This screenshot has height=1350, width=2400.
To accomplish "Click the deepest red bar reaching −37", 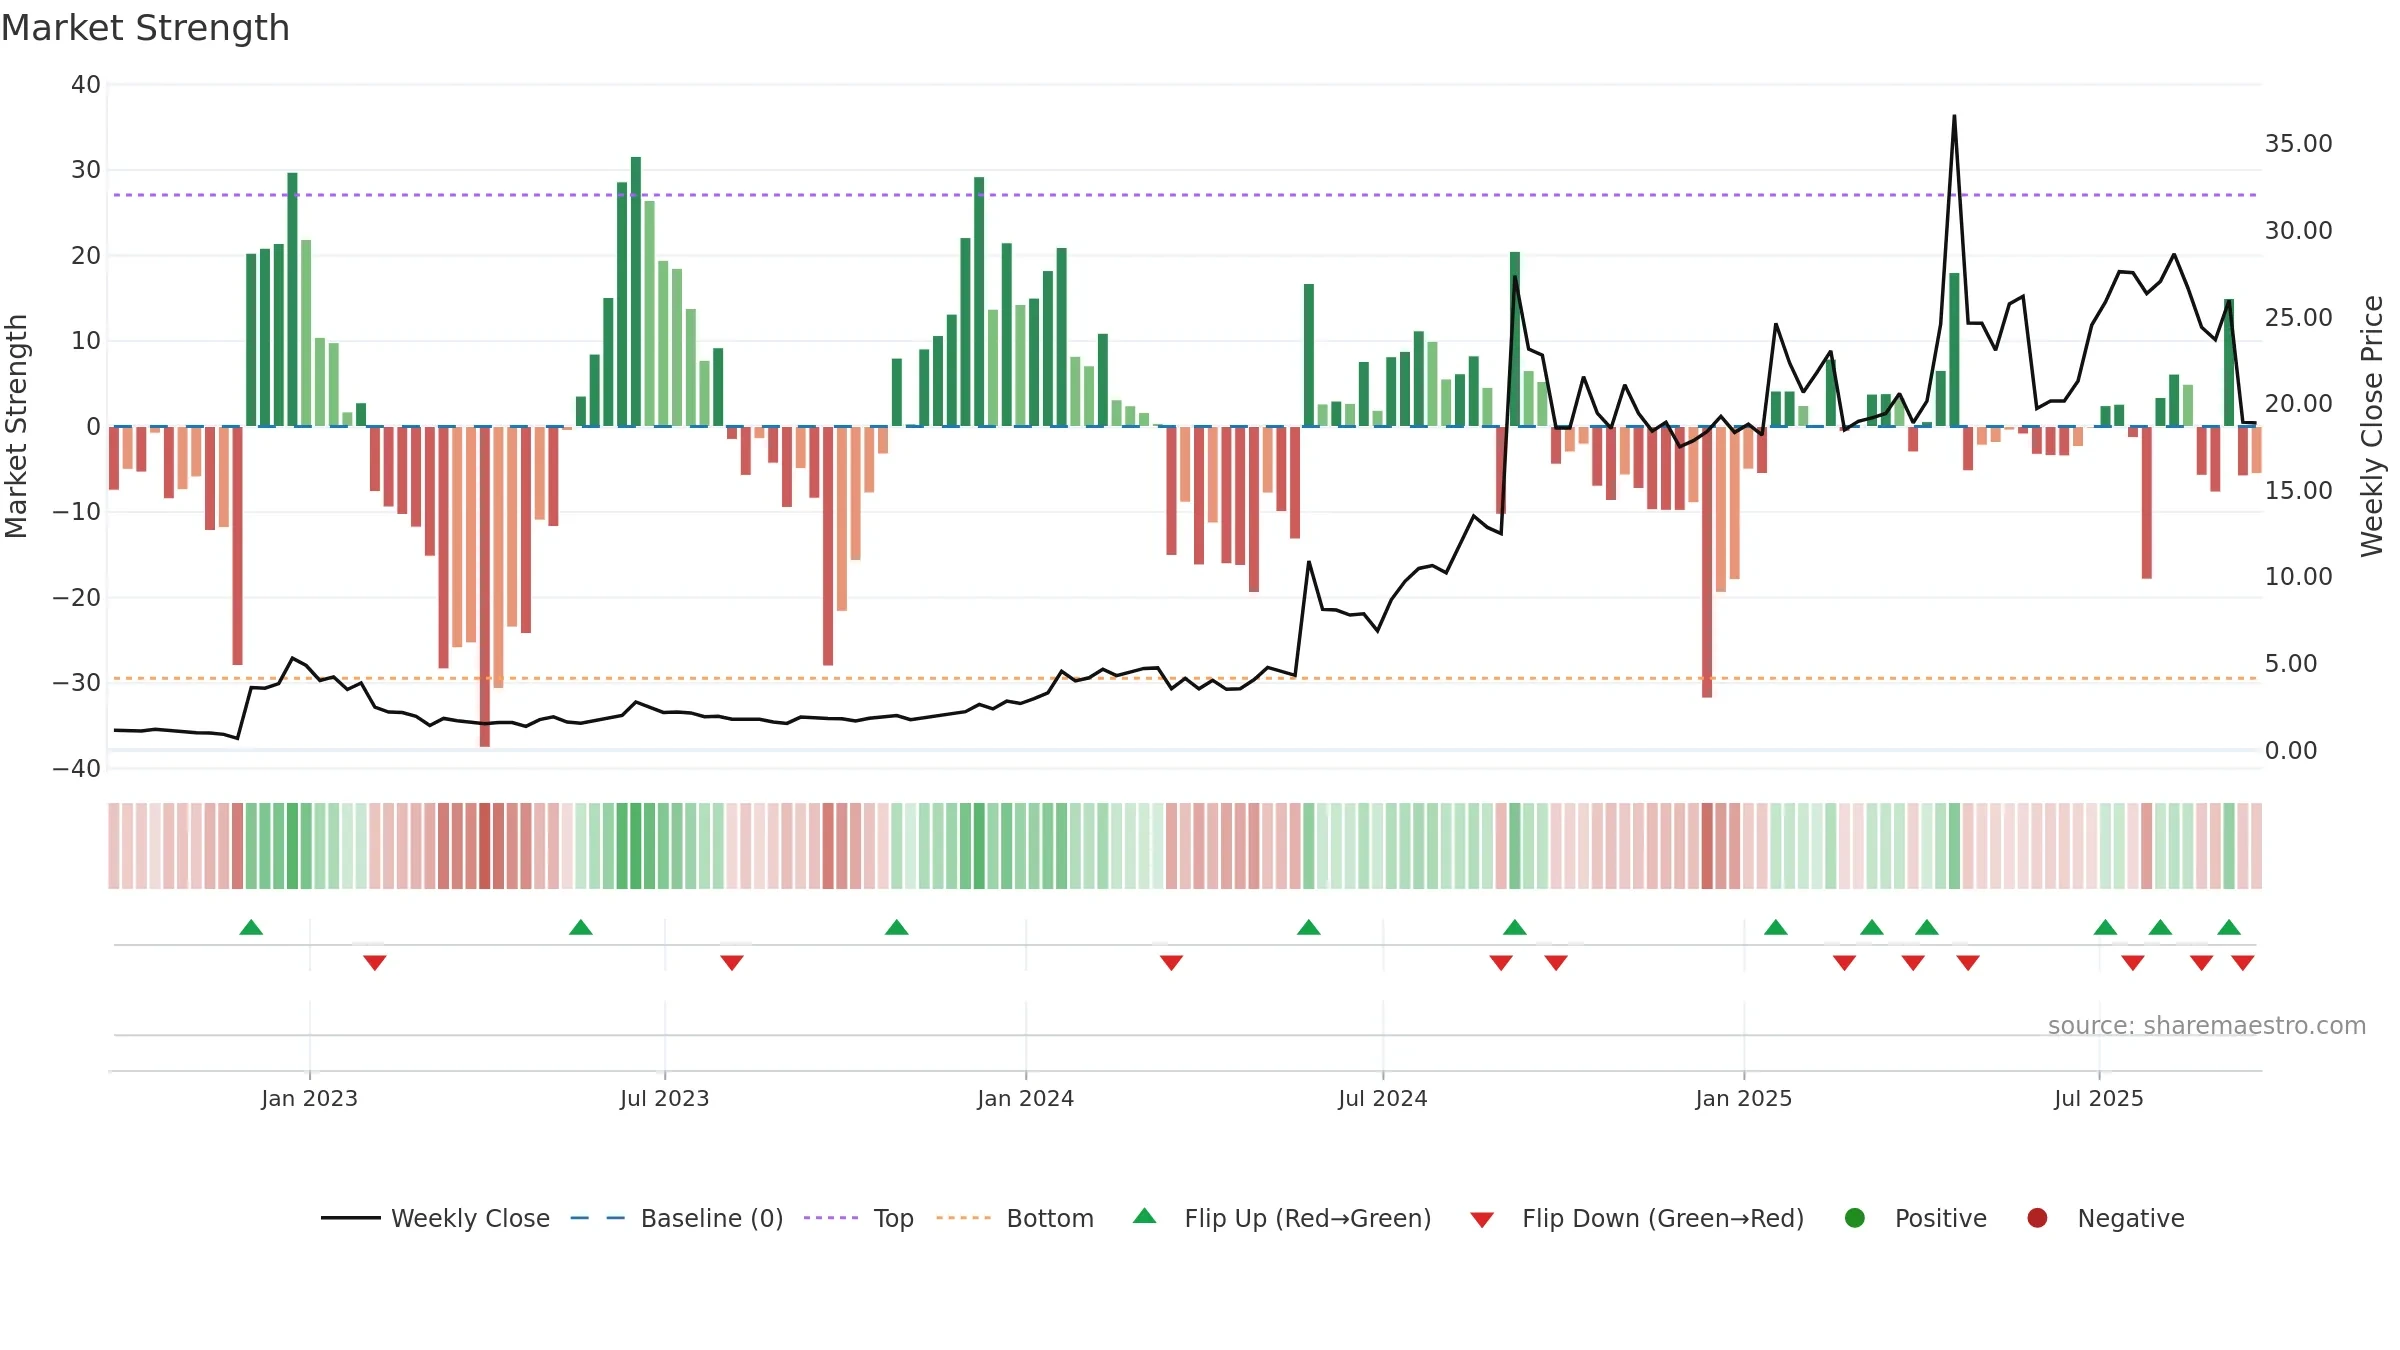I will pos(485,587).
